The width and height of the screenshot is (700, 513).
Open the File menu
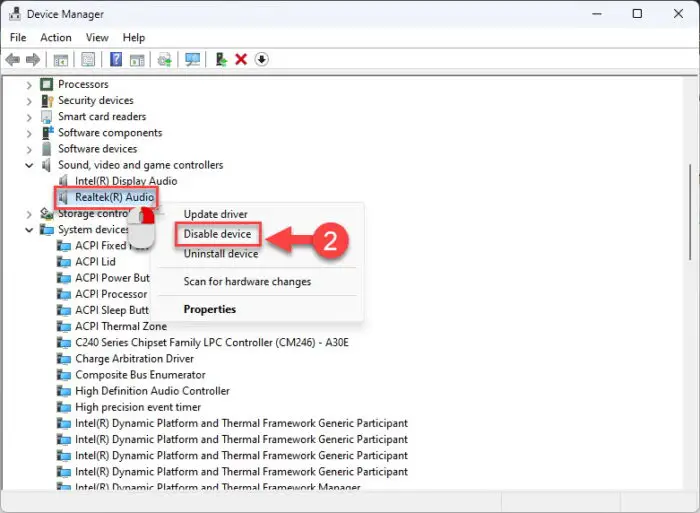pos(18,38)
